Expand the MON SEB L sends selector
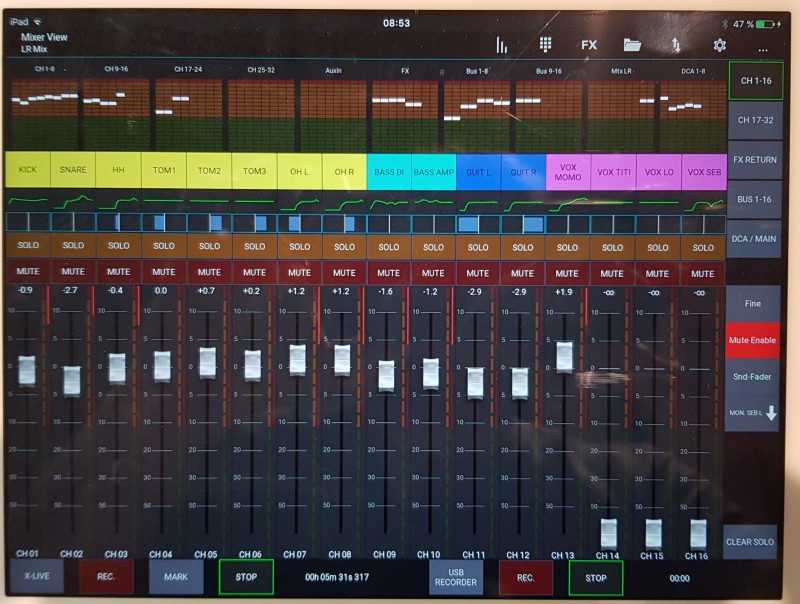 point(752,412)
